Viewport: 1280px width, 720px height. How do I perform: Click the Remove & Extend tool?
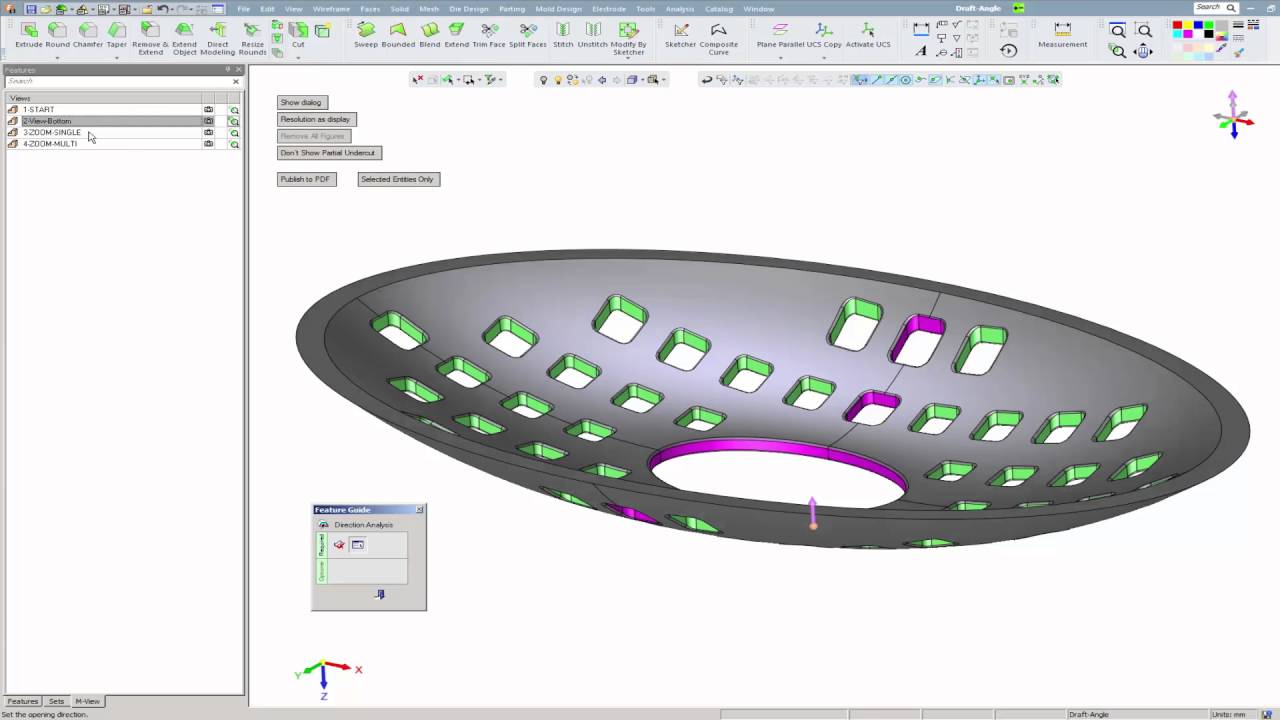click(150, 38)
